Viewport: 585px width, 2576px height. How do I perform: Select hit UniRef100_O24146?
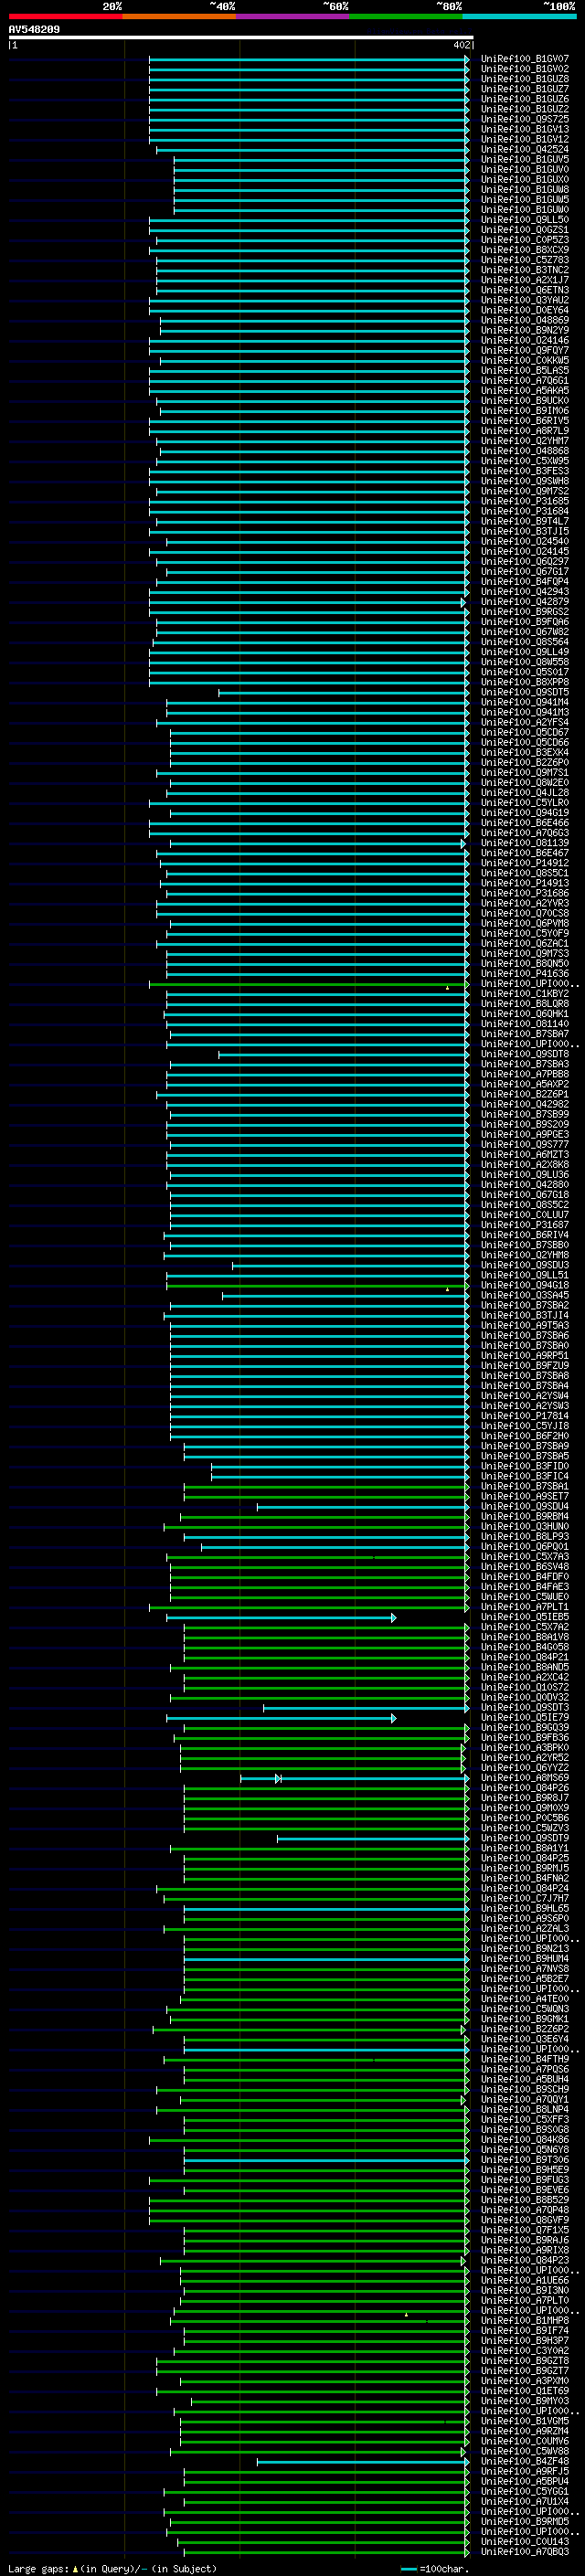pyautogui.click(x=525, y=340)
